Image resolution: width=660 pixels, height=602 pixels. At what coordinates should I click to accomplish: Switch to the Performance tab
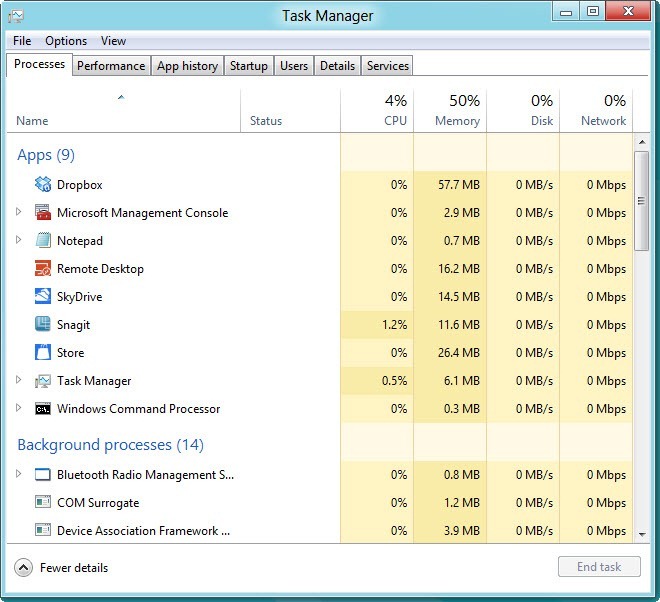click(x=111, y=66)
